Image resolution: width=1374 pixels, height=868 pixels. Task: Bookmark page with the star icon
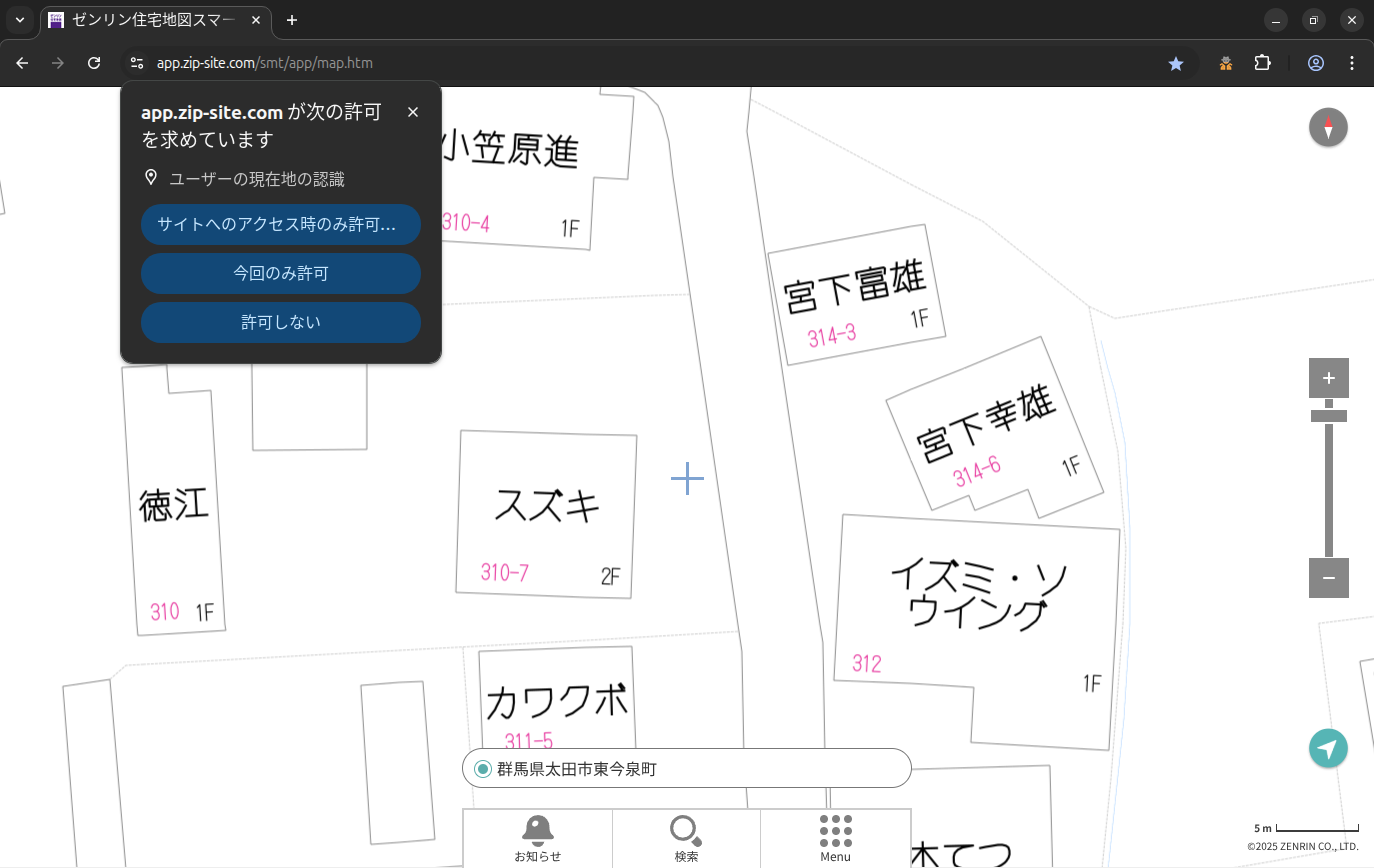pos(1176,63)
